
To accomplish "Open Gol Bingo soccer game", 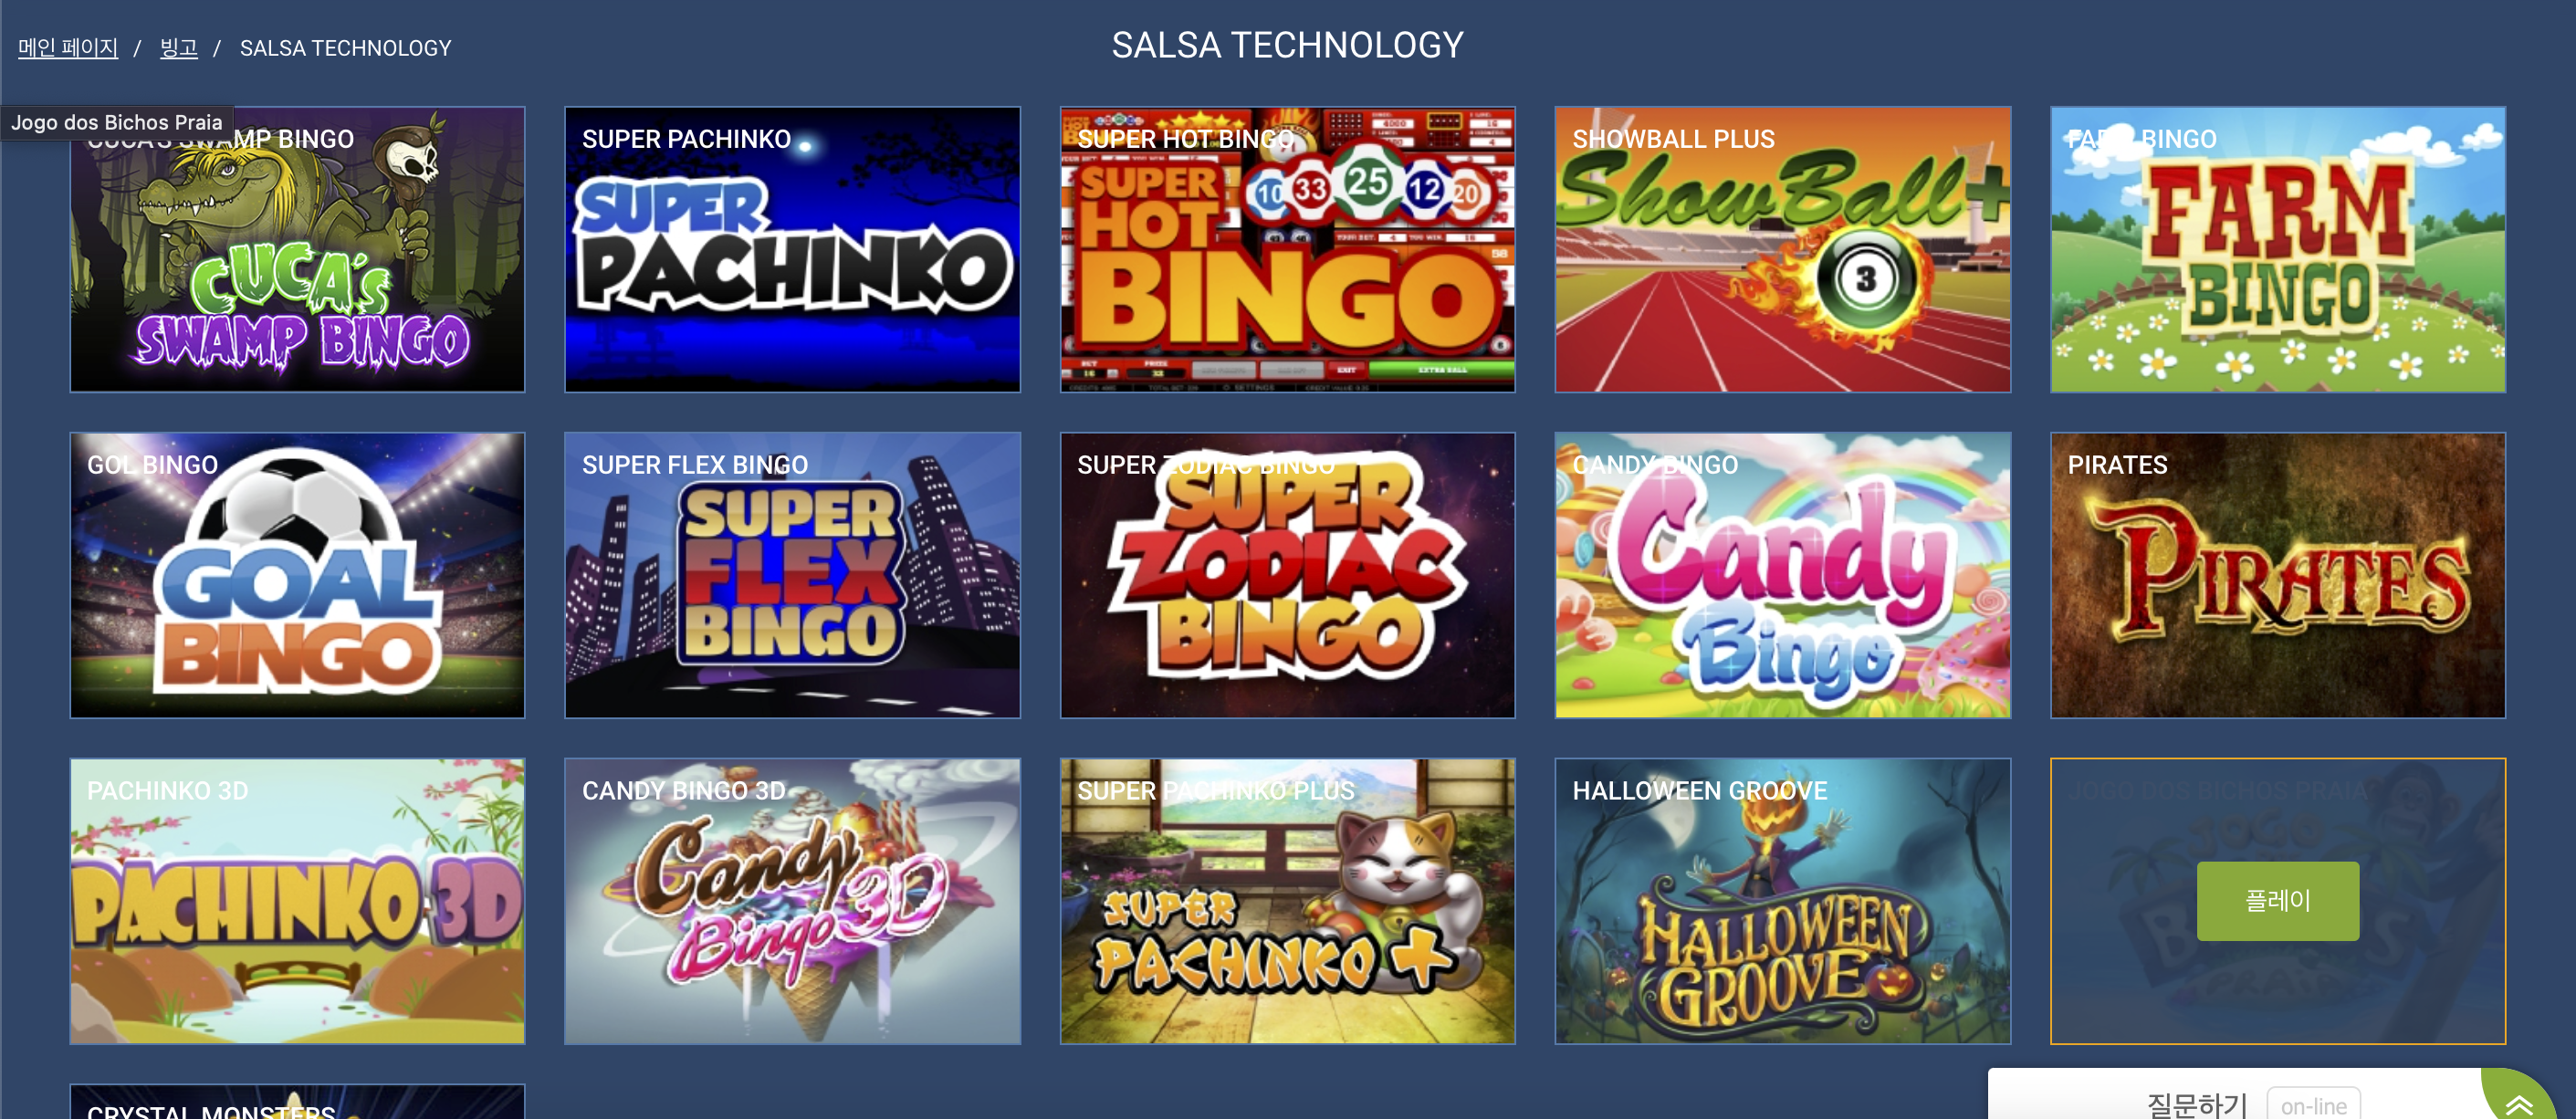I will 297,575.
